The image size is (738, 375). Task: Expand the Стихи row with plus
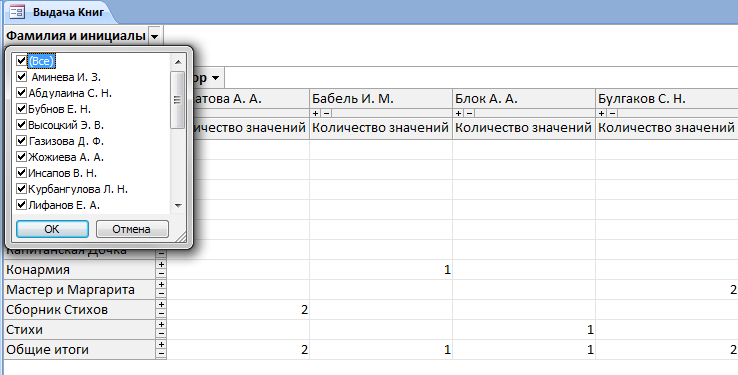[161, 325]
